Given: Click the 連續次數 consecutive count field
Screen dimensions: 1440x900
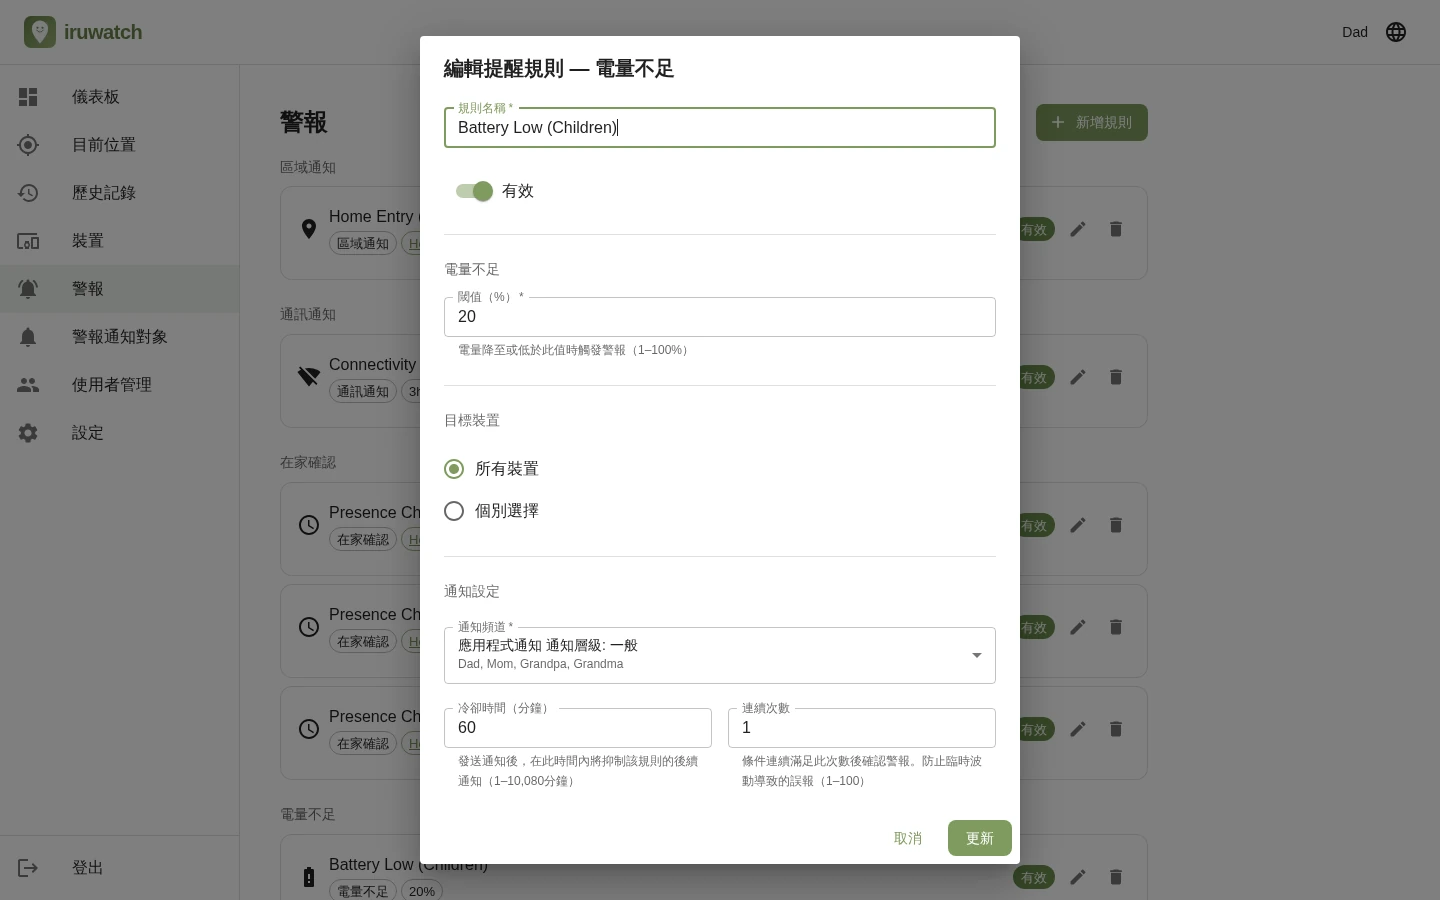Looking at the screenshot, I should [x=862, y=728].
